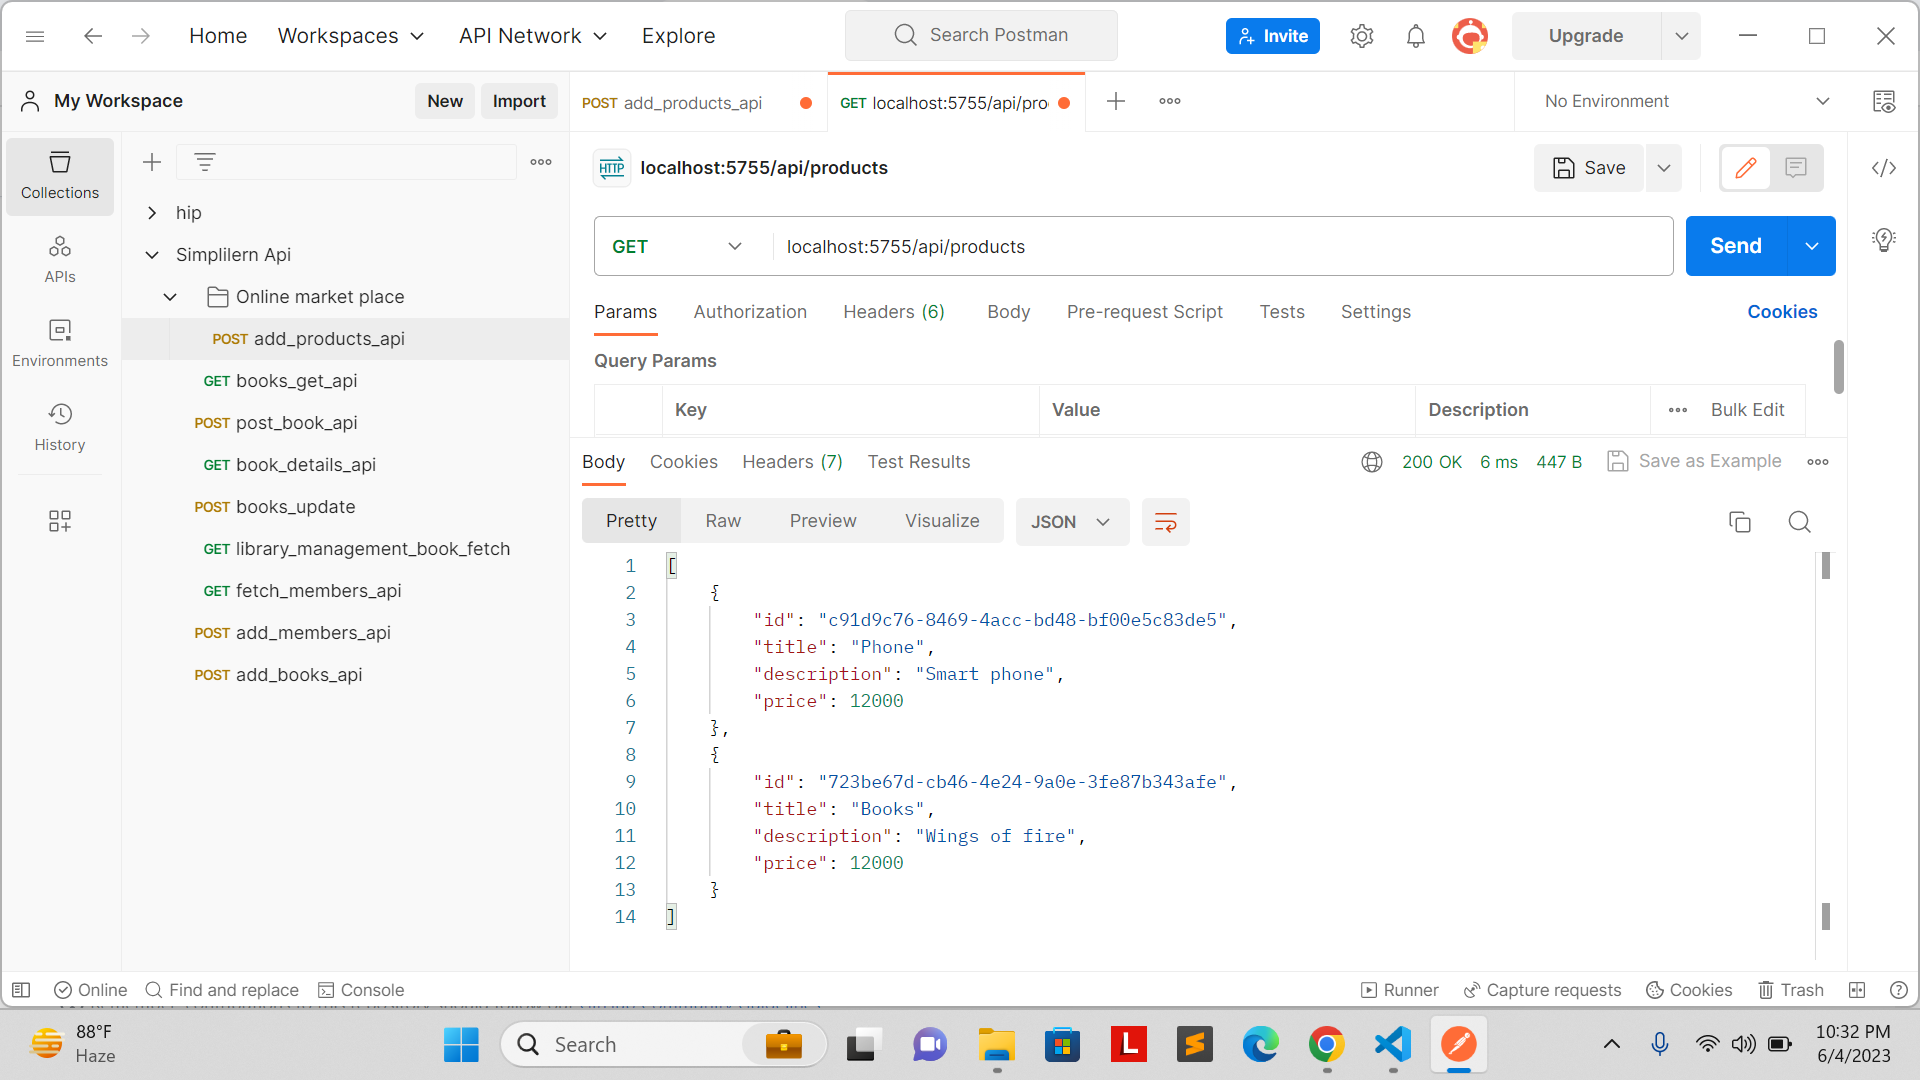This screenshot has height=1080, width=1920.
Task: Switch to the APIs sidebar panel
Action: click(59, 258)
